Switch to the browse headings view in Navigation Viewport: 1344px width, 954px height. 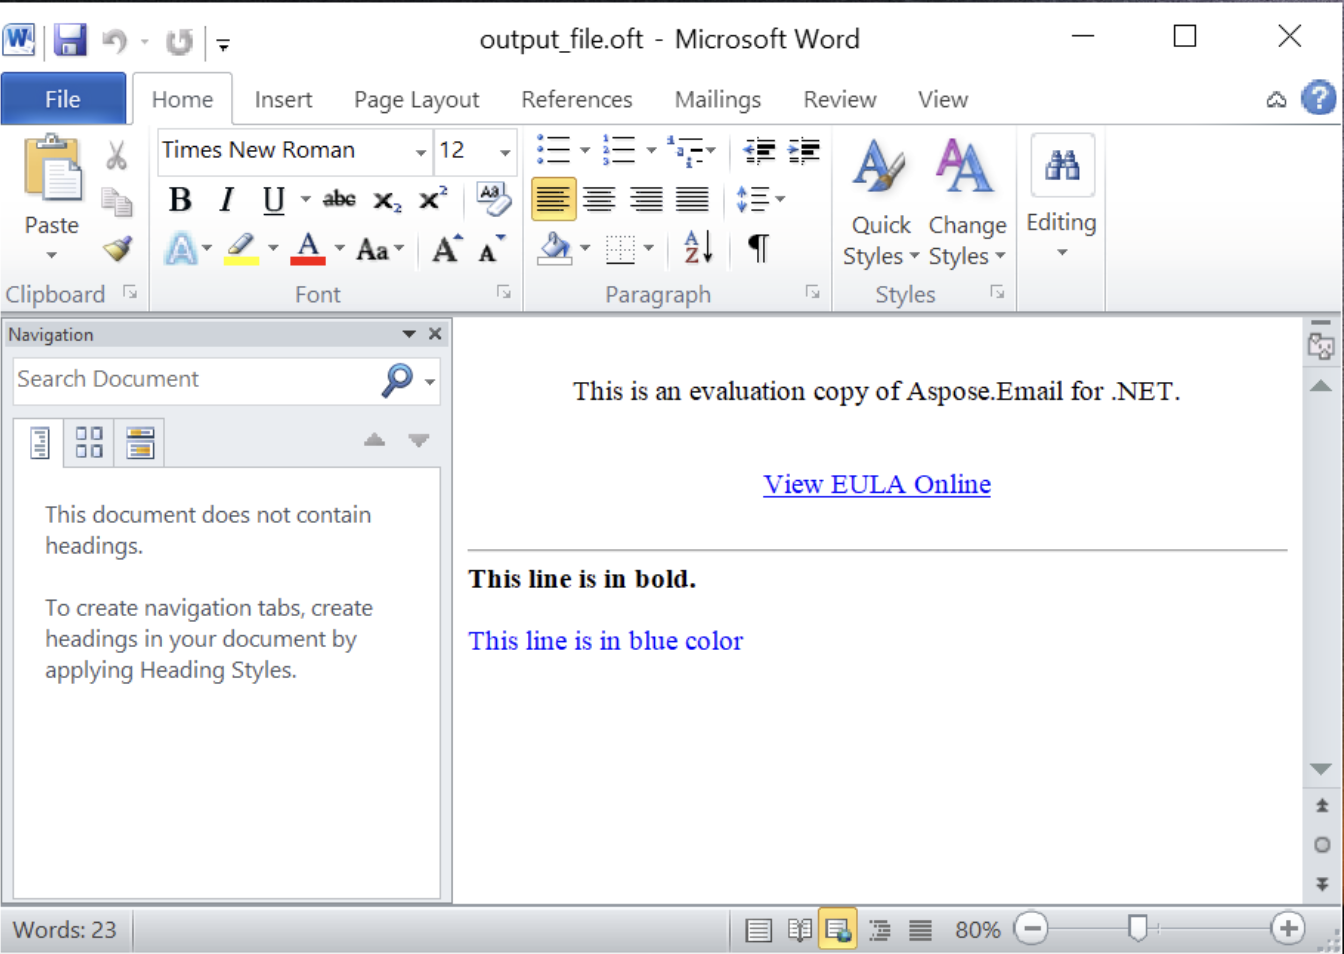[x=39, y=441]
